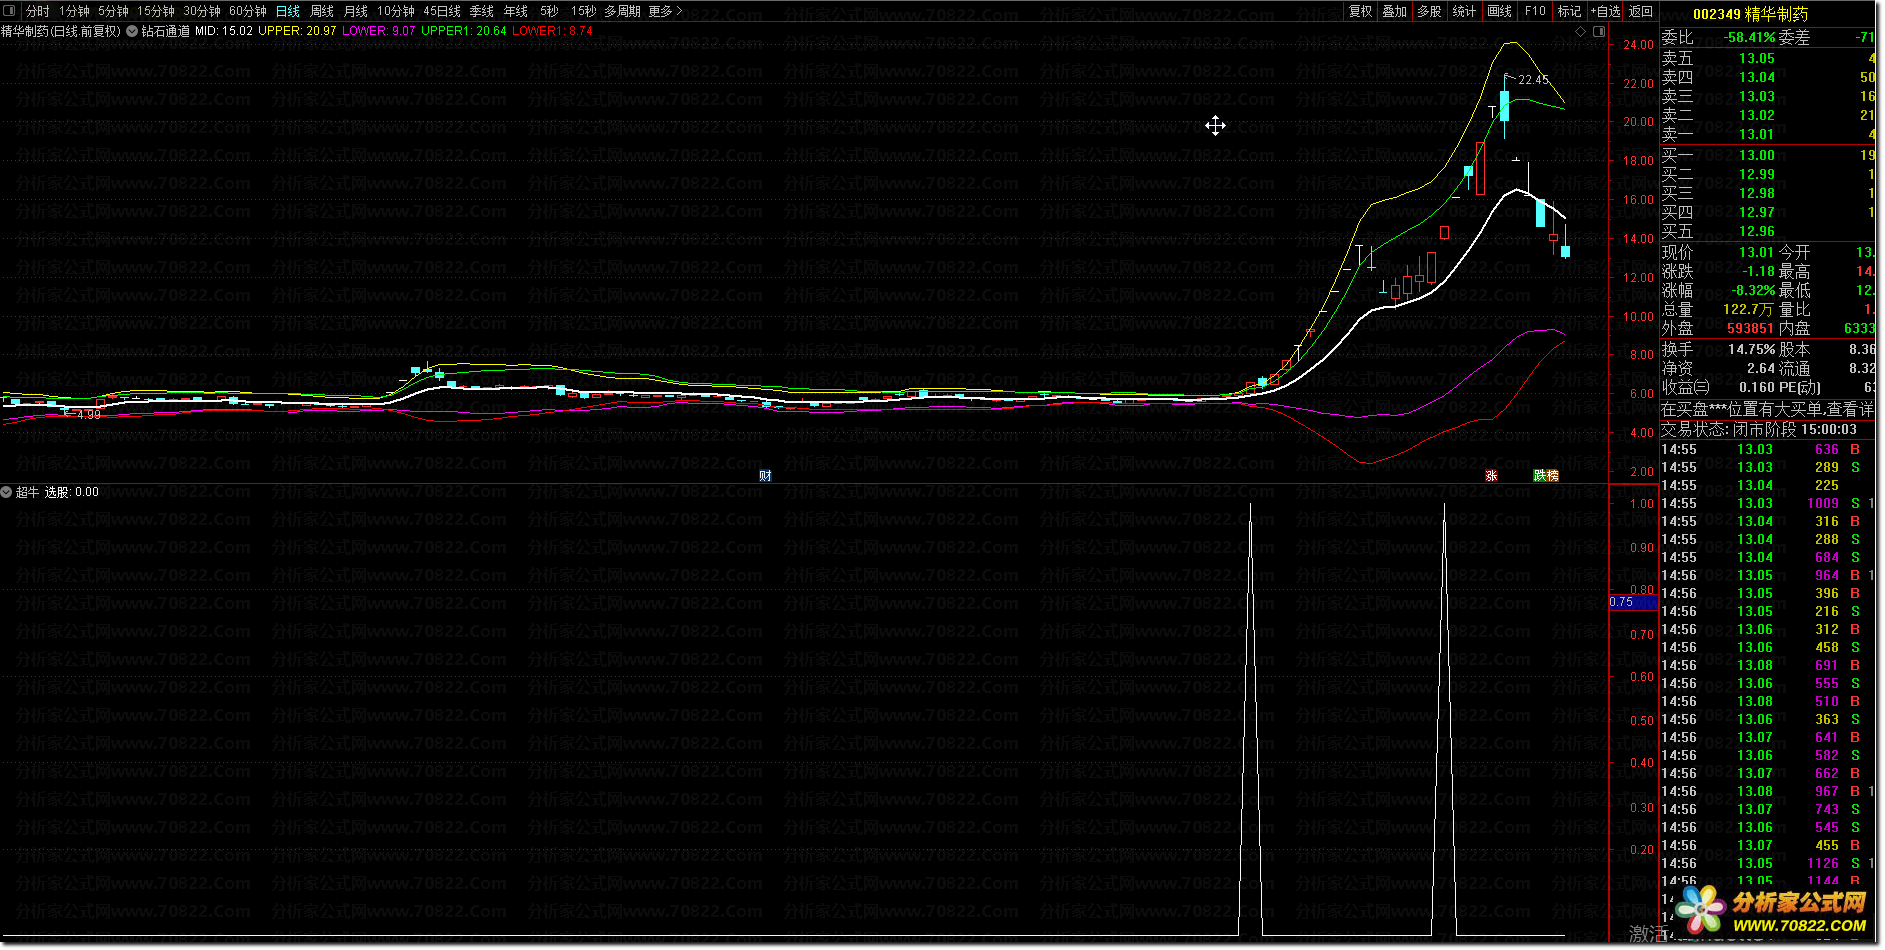The width and height of the screenshot is (1885, 950).
Task: Open the 超牛 indicator dropdown arrow
Action: point(7,492)
